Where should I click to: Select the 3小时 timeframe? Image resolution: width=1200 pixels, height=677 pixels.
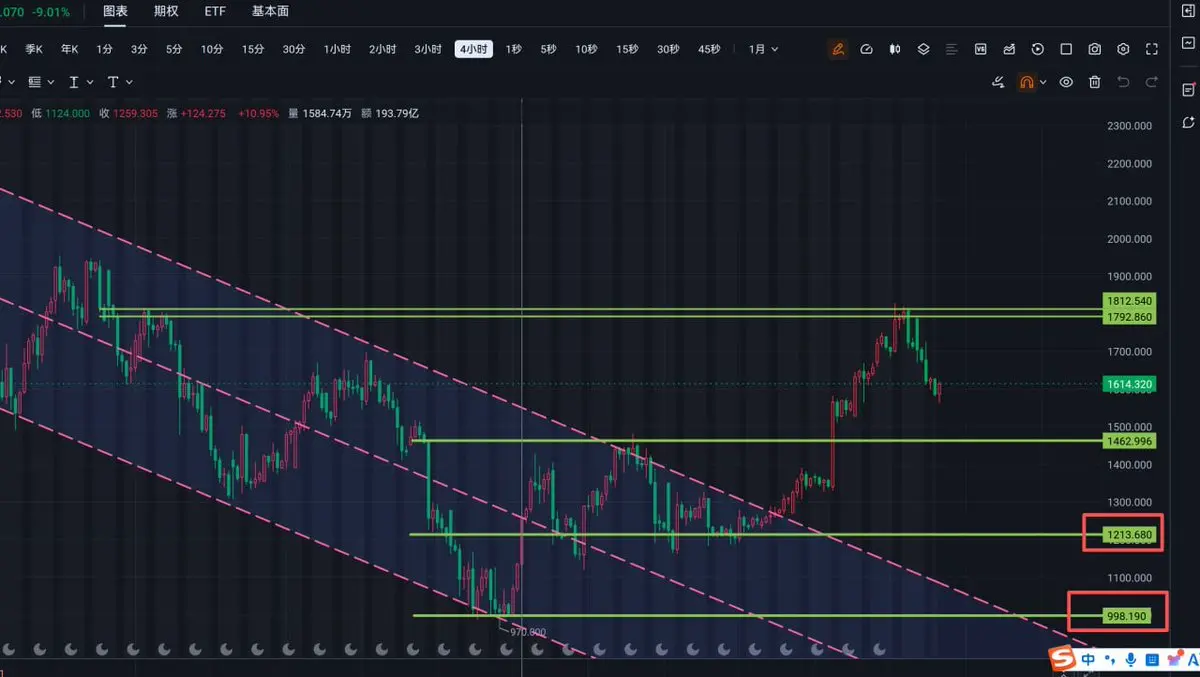tap(428, 49)
